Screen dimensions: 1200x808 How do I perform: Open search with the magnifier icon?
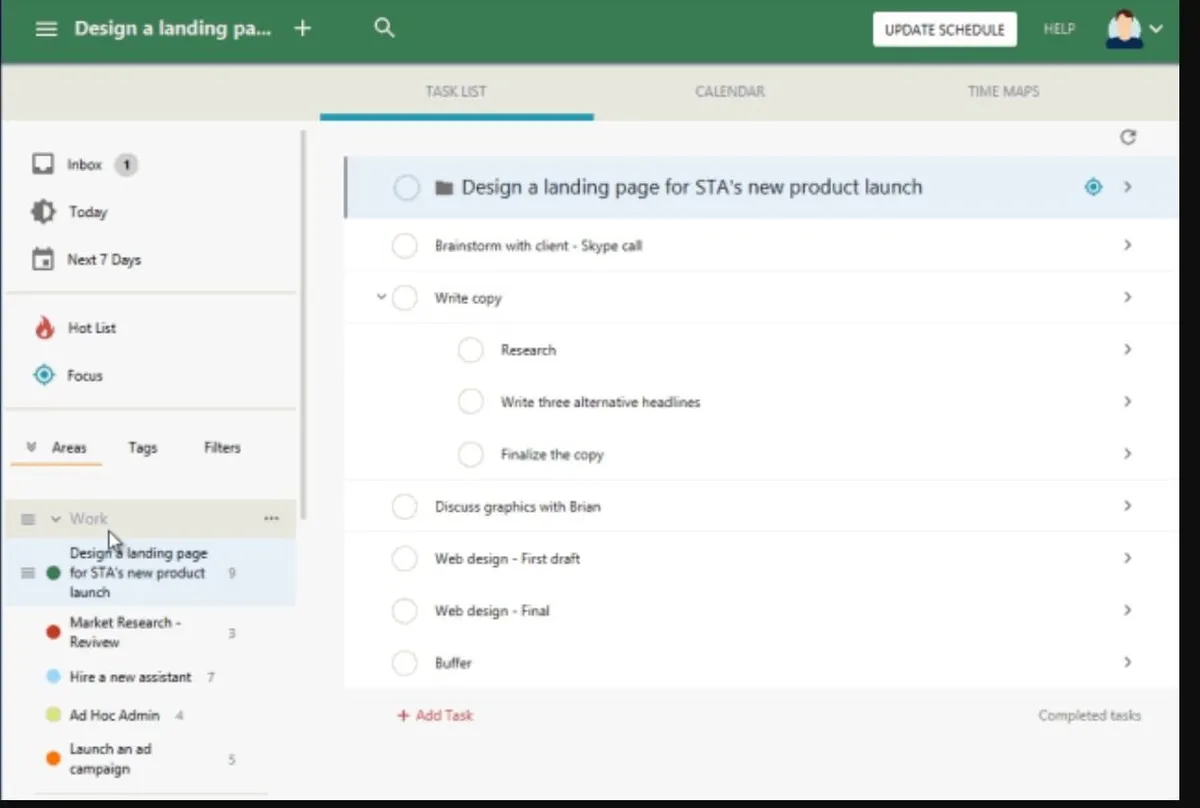pos(384,28)
